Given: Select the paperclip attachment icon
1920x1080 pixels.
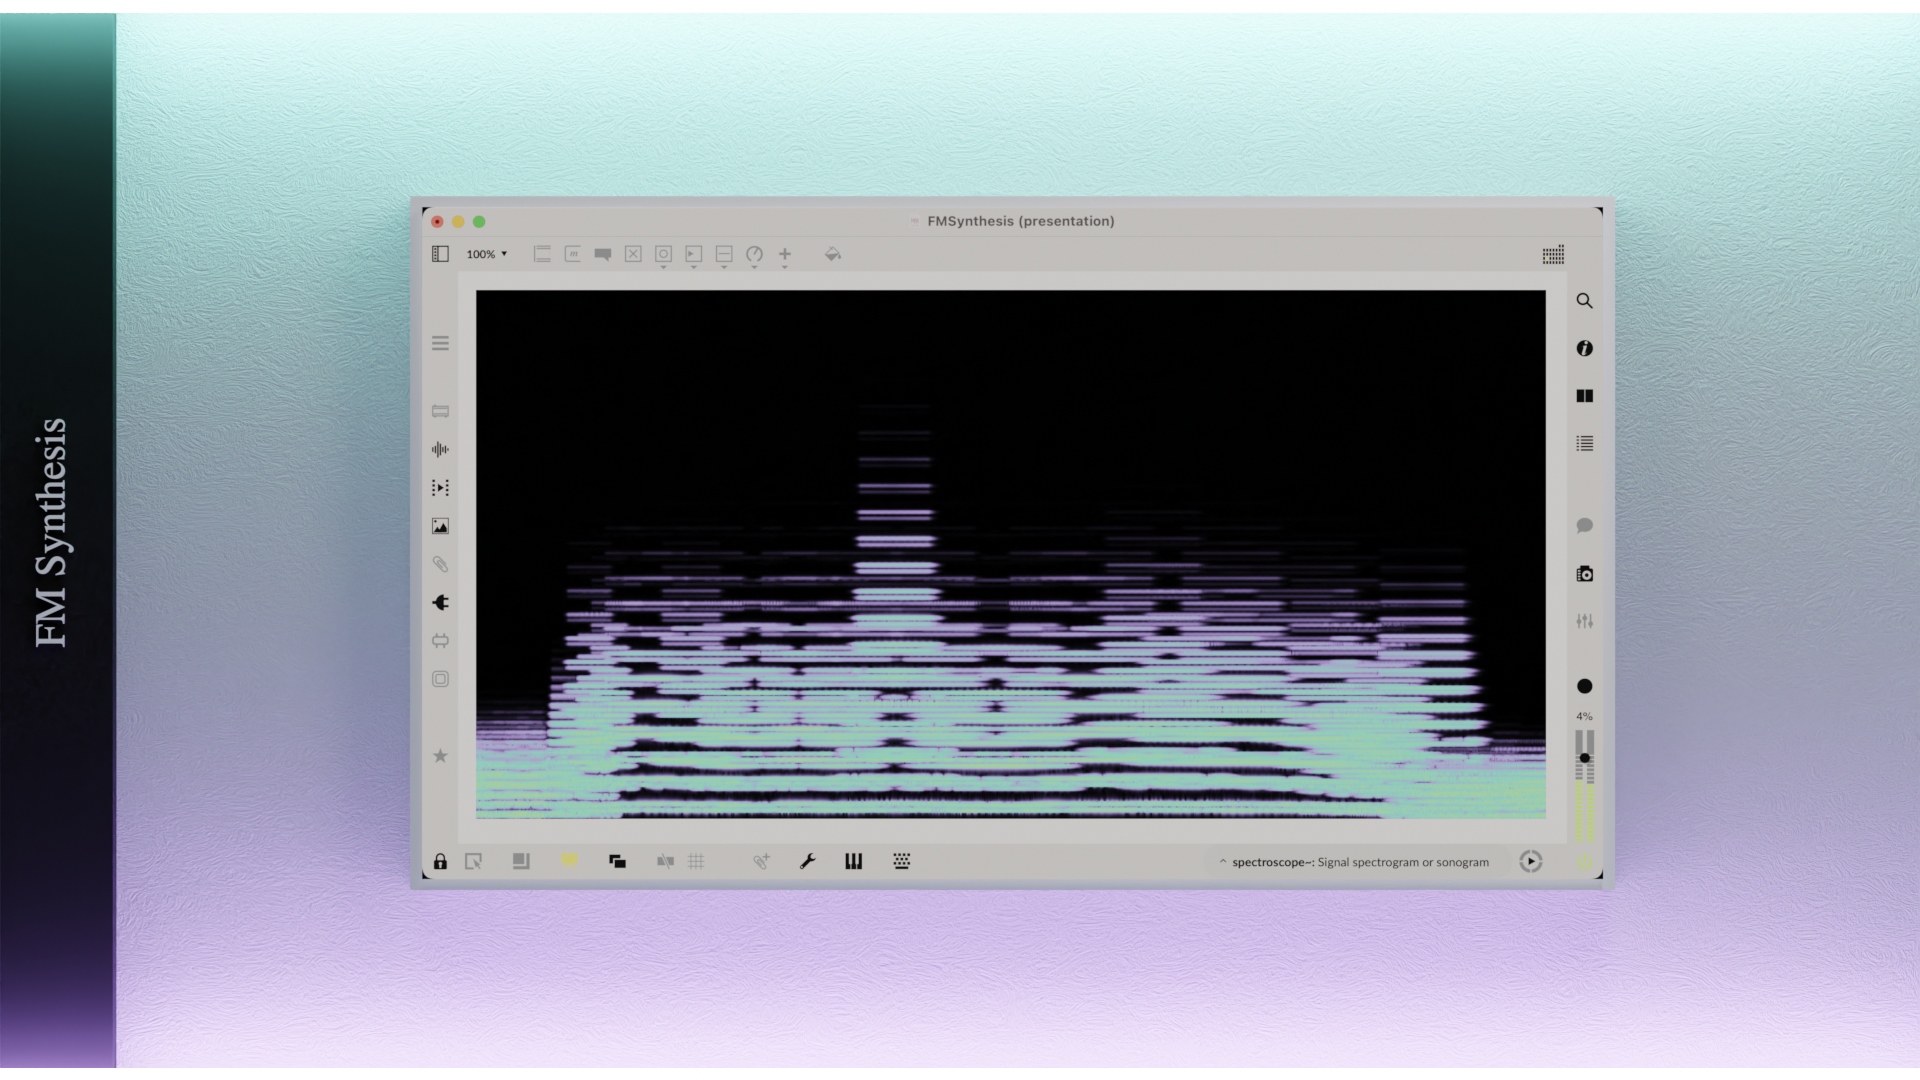Looking at the screenshot, I should (441, 563).
